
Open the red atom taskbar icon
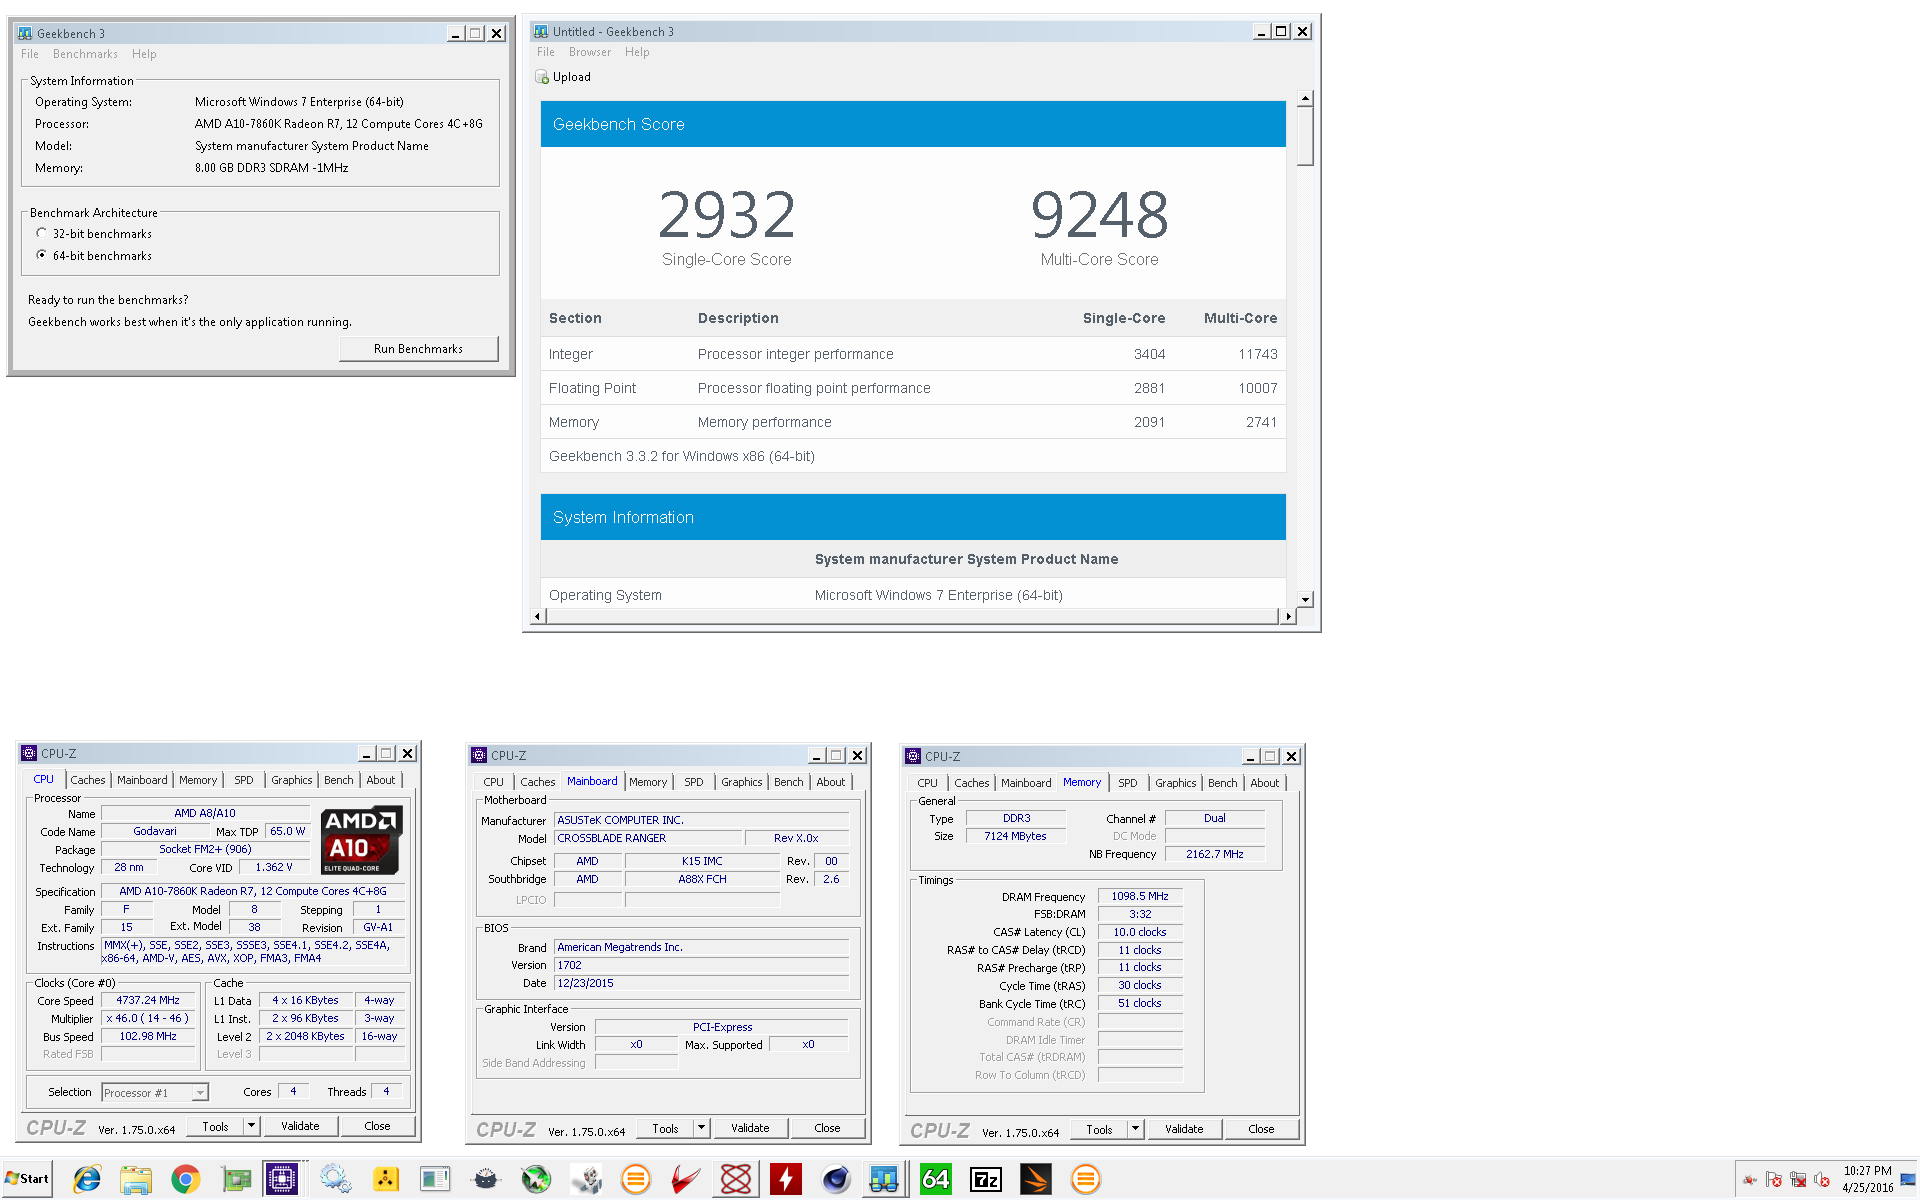click(x=736, y=1180)
